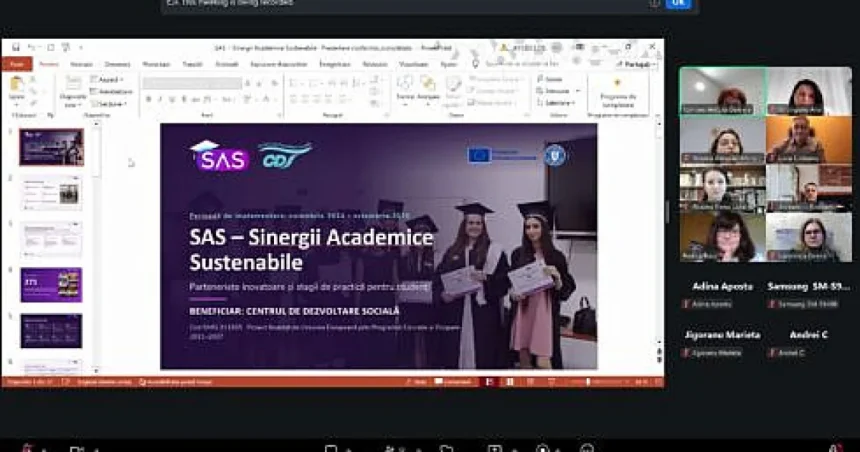Expand the Aspect layout dropdown
Screen dimensions: 860x452
pos(107,80)
